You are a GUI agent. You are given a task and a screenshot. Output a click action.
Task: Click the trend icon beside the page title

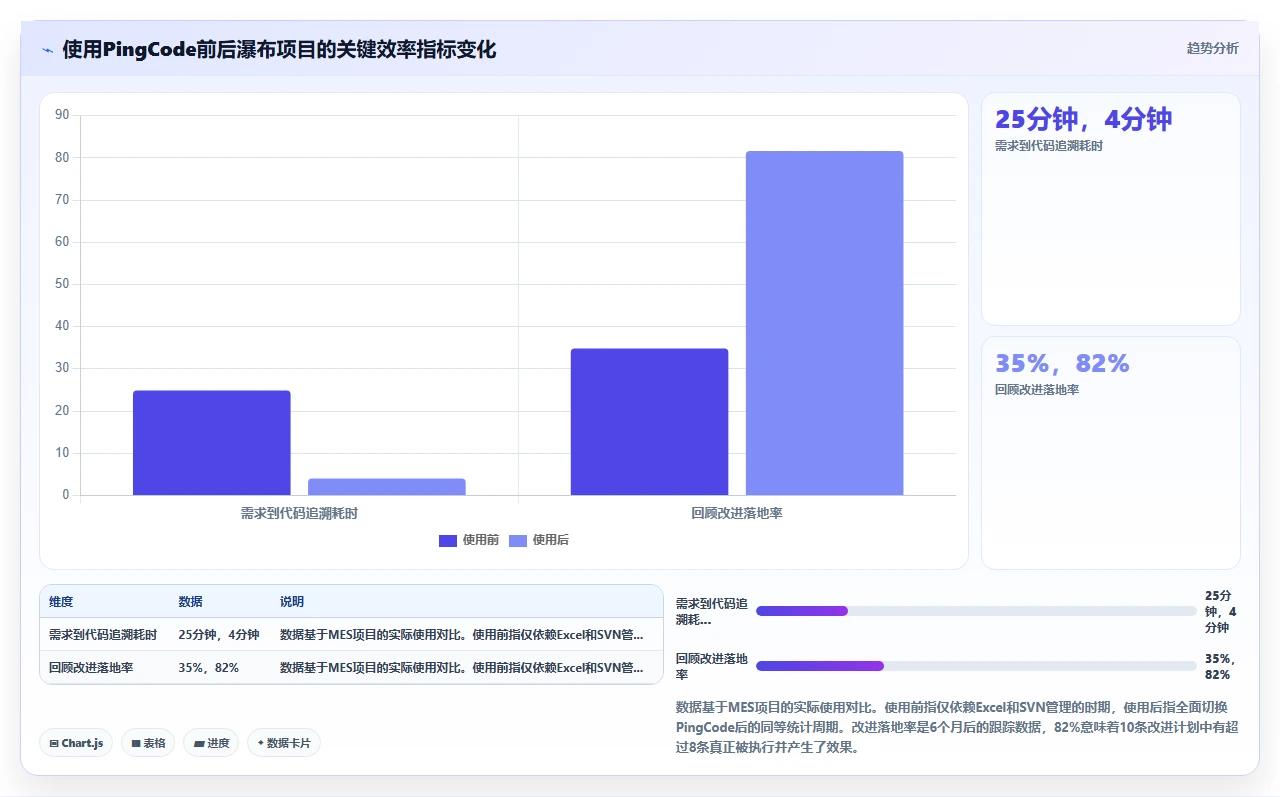click(47, 50)
